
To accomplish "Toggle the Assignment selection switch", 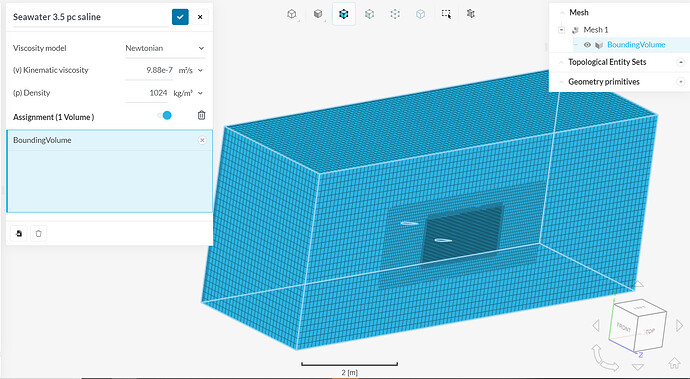I will coord(165,115).
